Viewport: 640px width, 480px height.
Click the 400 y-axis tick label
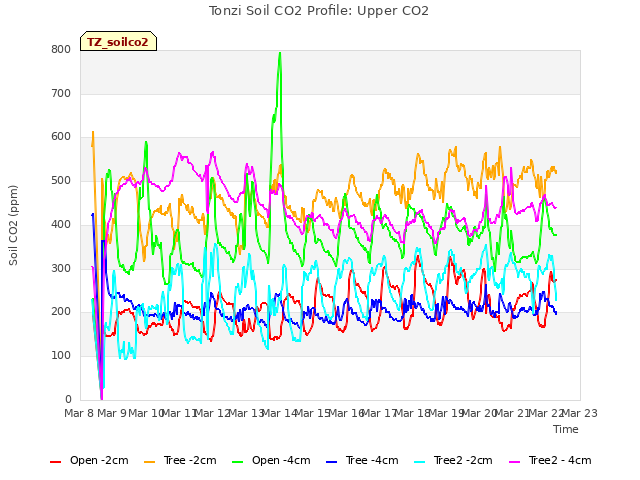[61, 224]
